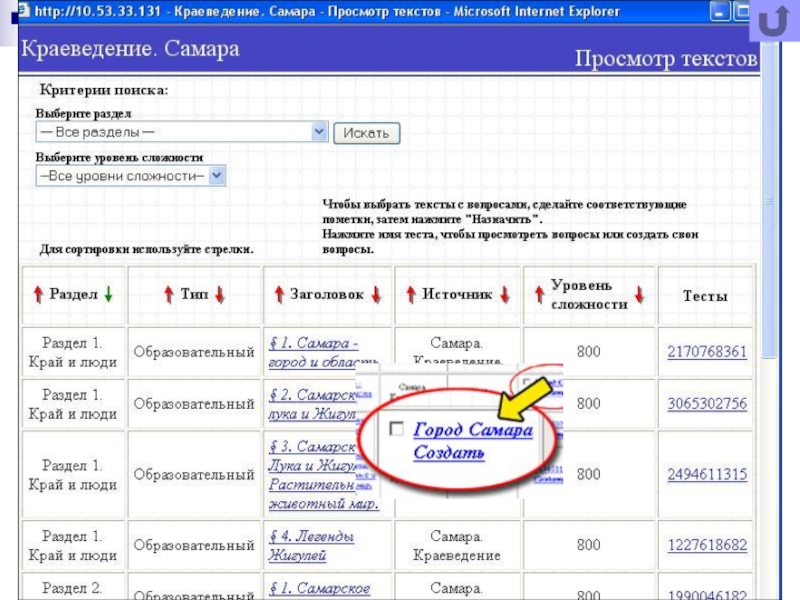The width and height of the screenshot is (800, 600).
Task: Click the up arrow next to Тип
Action: click(x=170, y=295)
